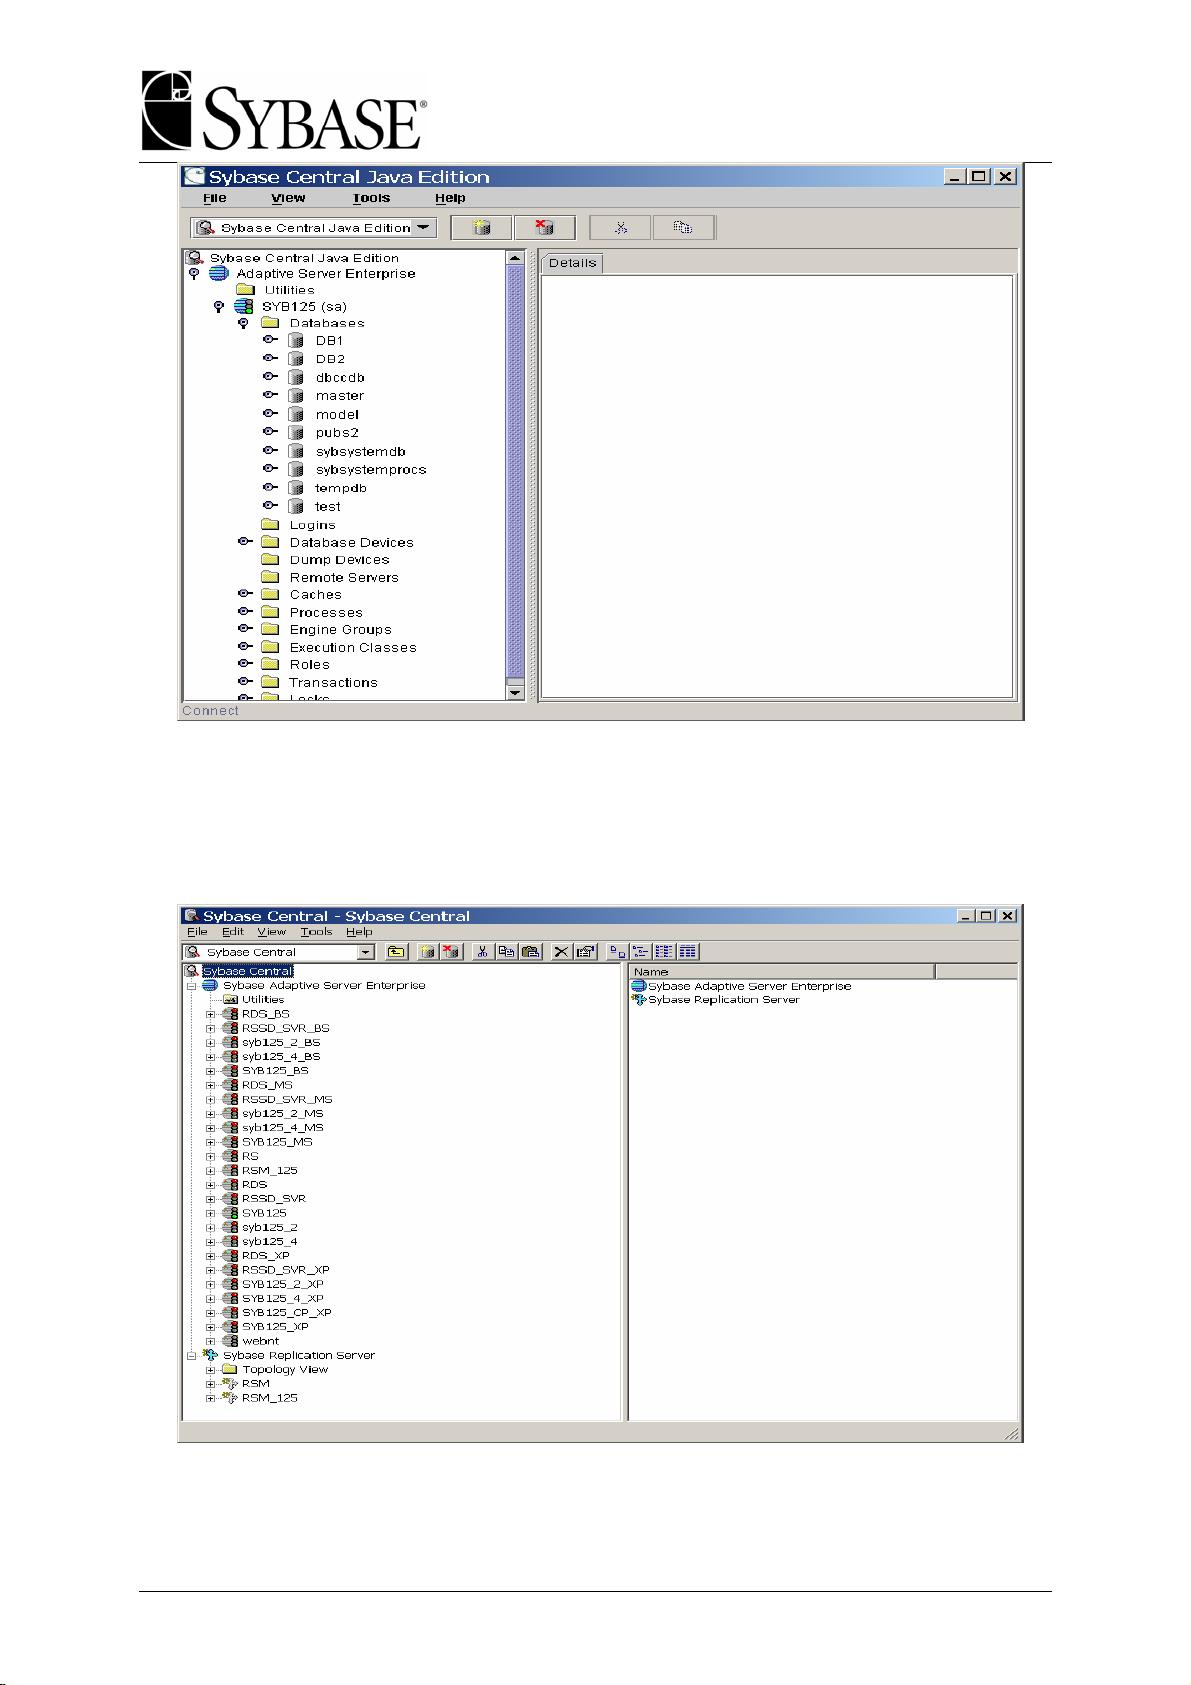Screen dimensions: 1191x1685
Task: Click Connect toolbar icon in Java Edition window
Action: [x=481, y=228]
